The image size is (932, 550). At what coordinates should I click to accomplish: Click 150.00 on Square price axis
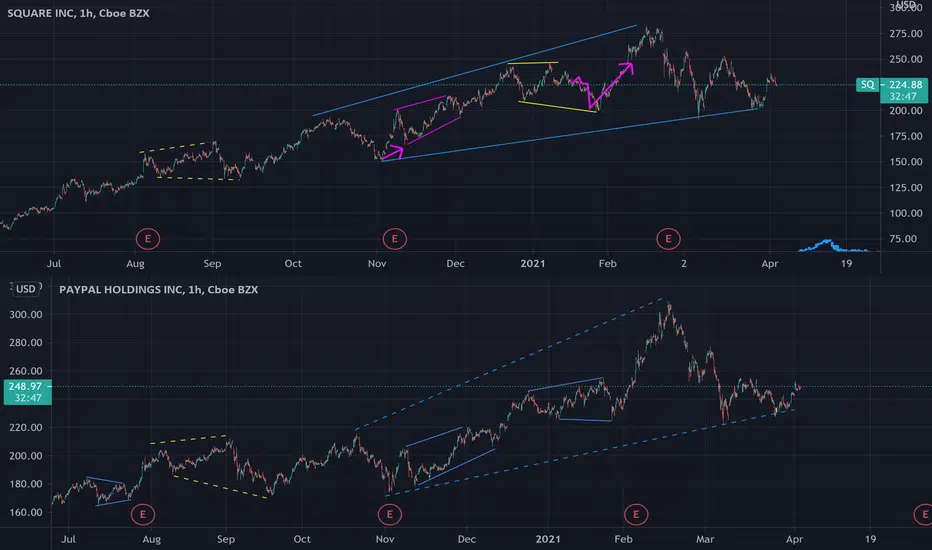click(x=906, y=162)
